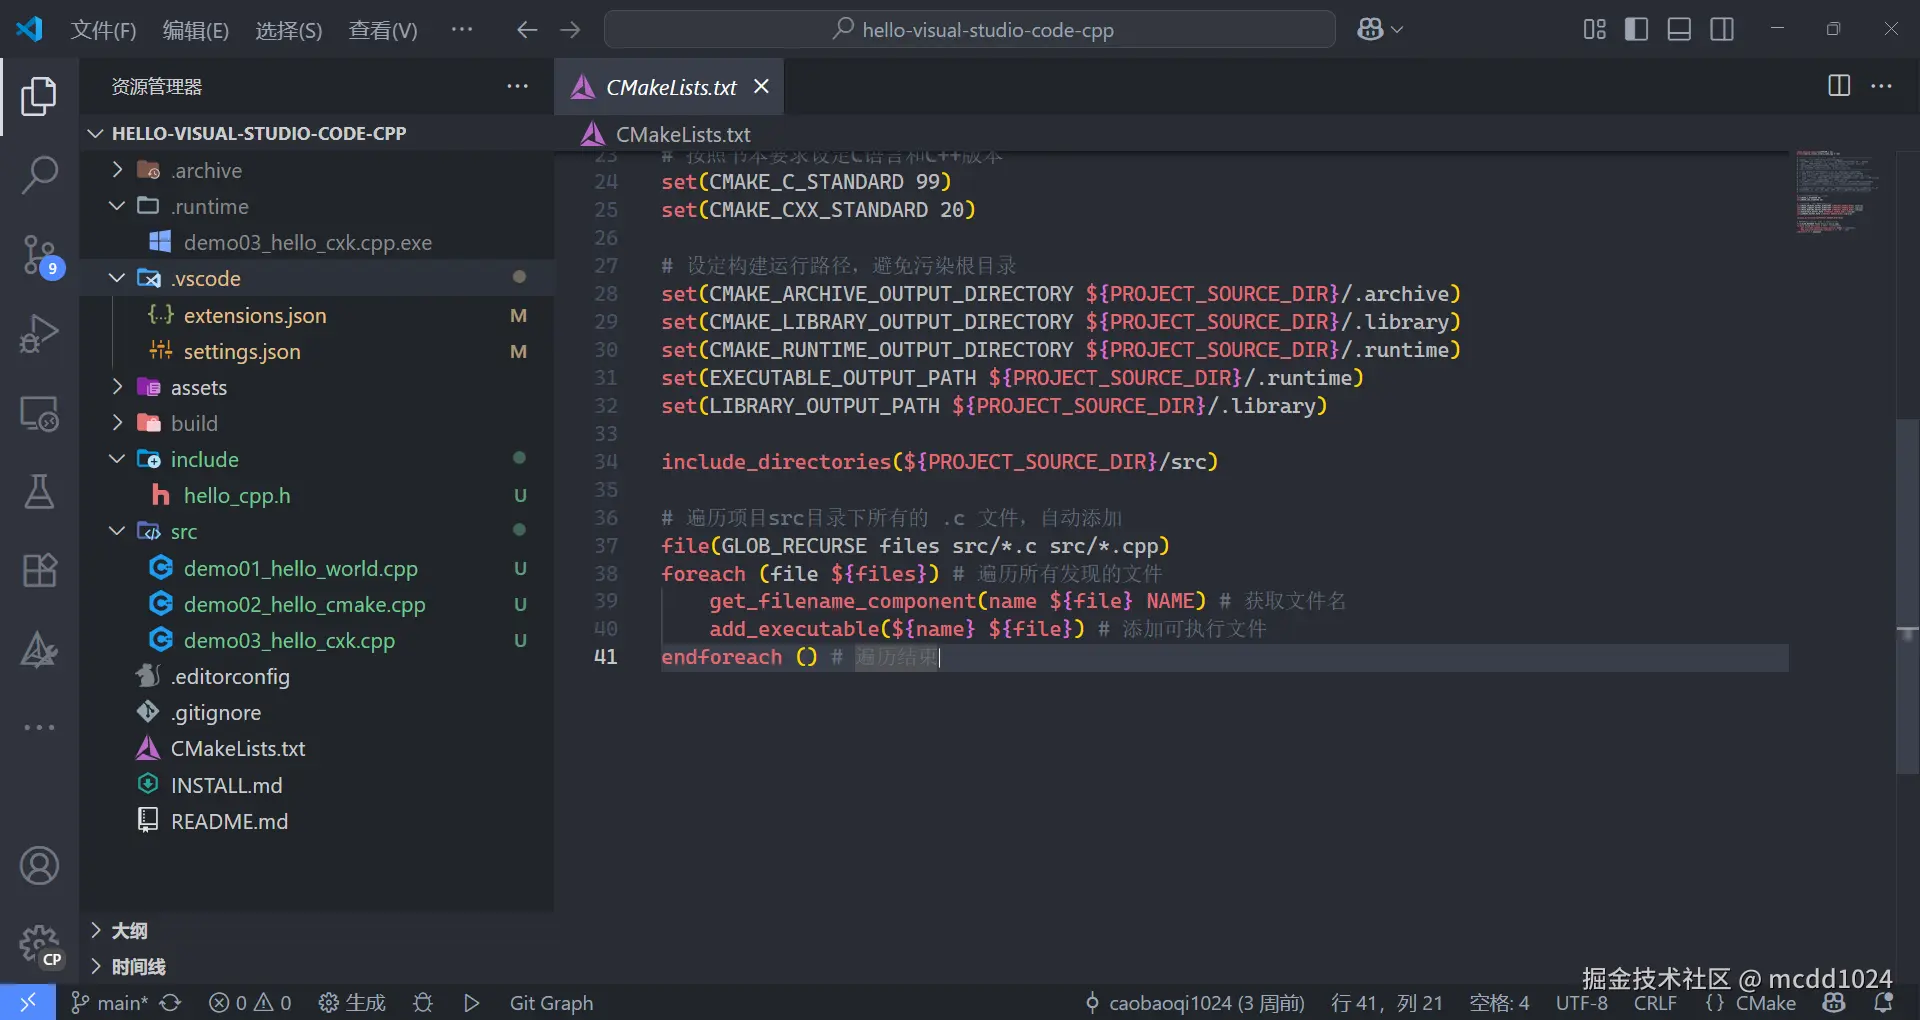Open the Run and Debug view
Screen dimensions: 1920x1020
[39, 333]
